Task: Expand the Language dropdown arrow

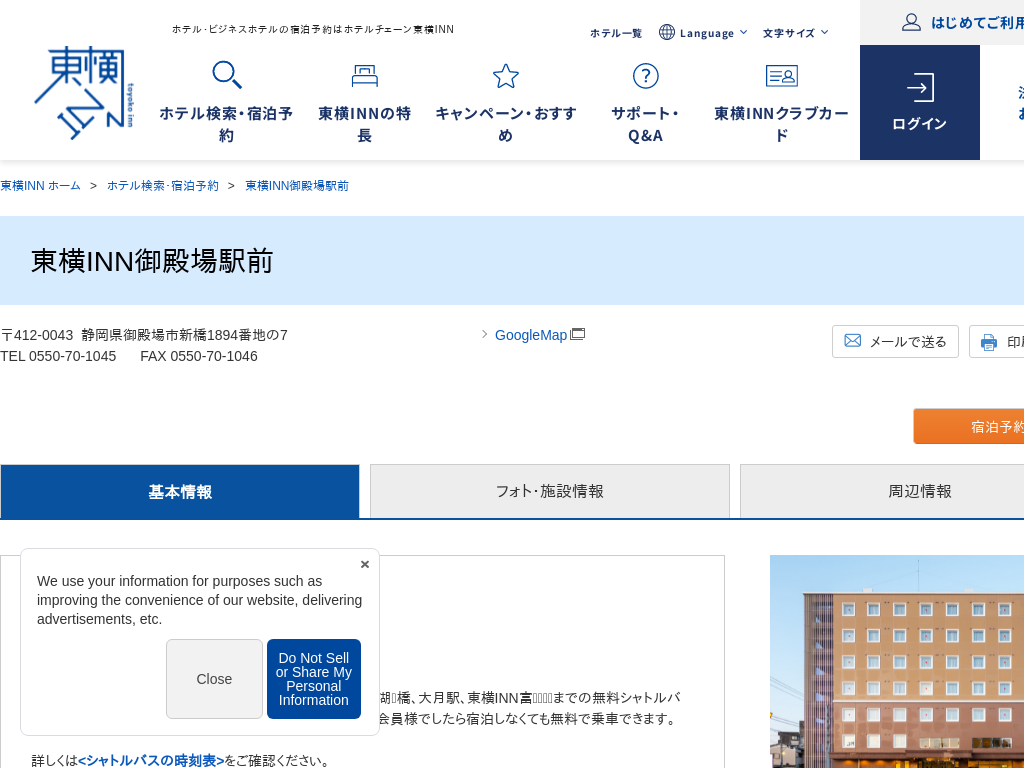Action: point(743,32)
